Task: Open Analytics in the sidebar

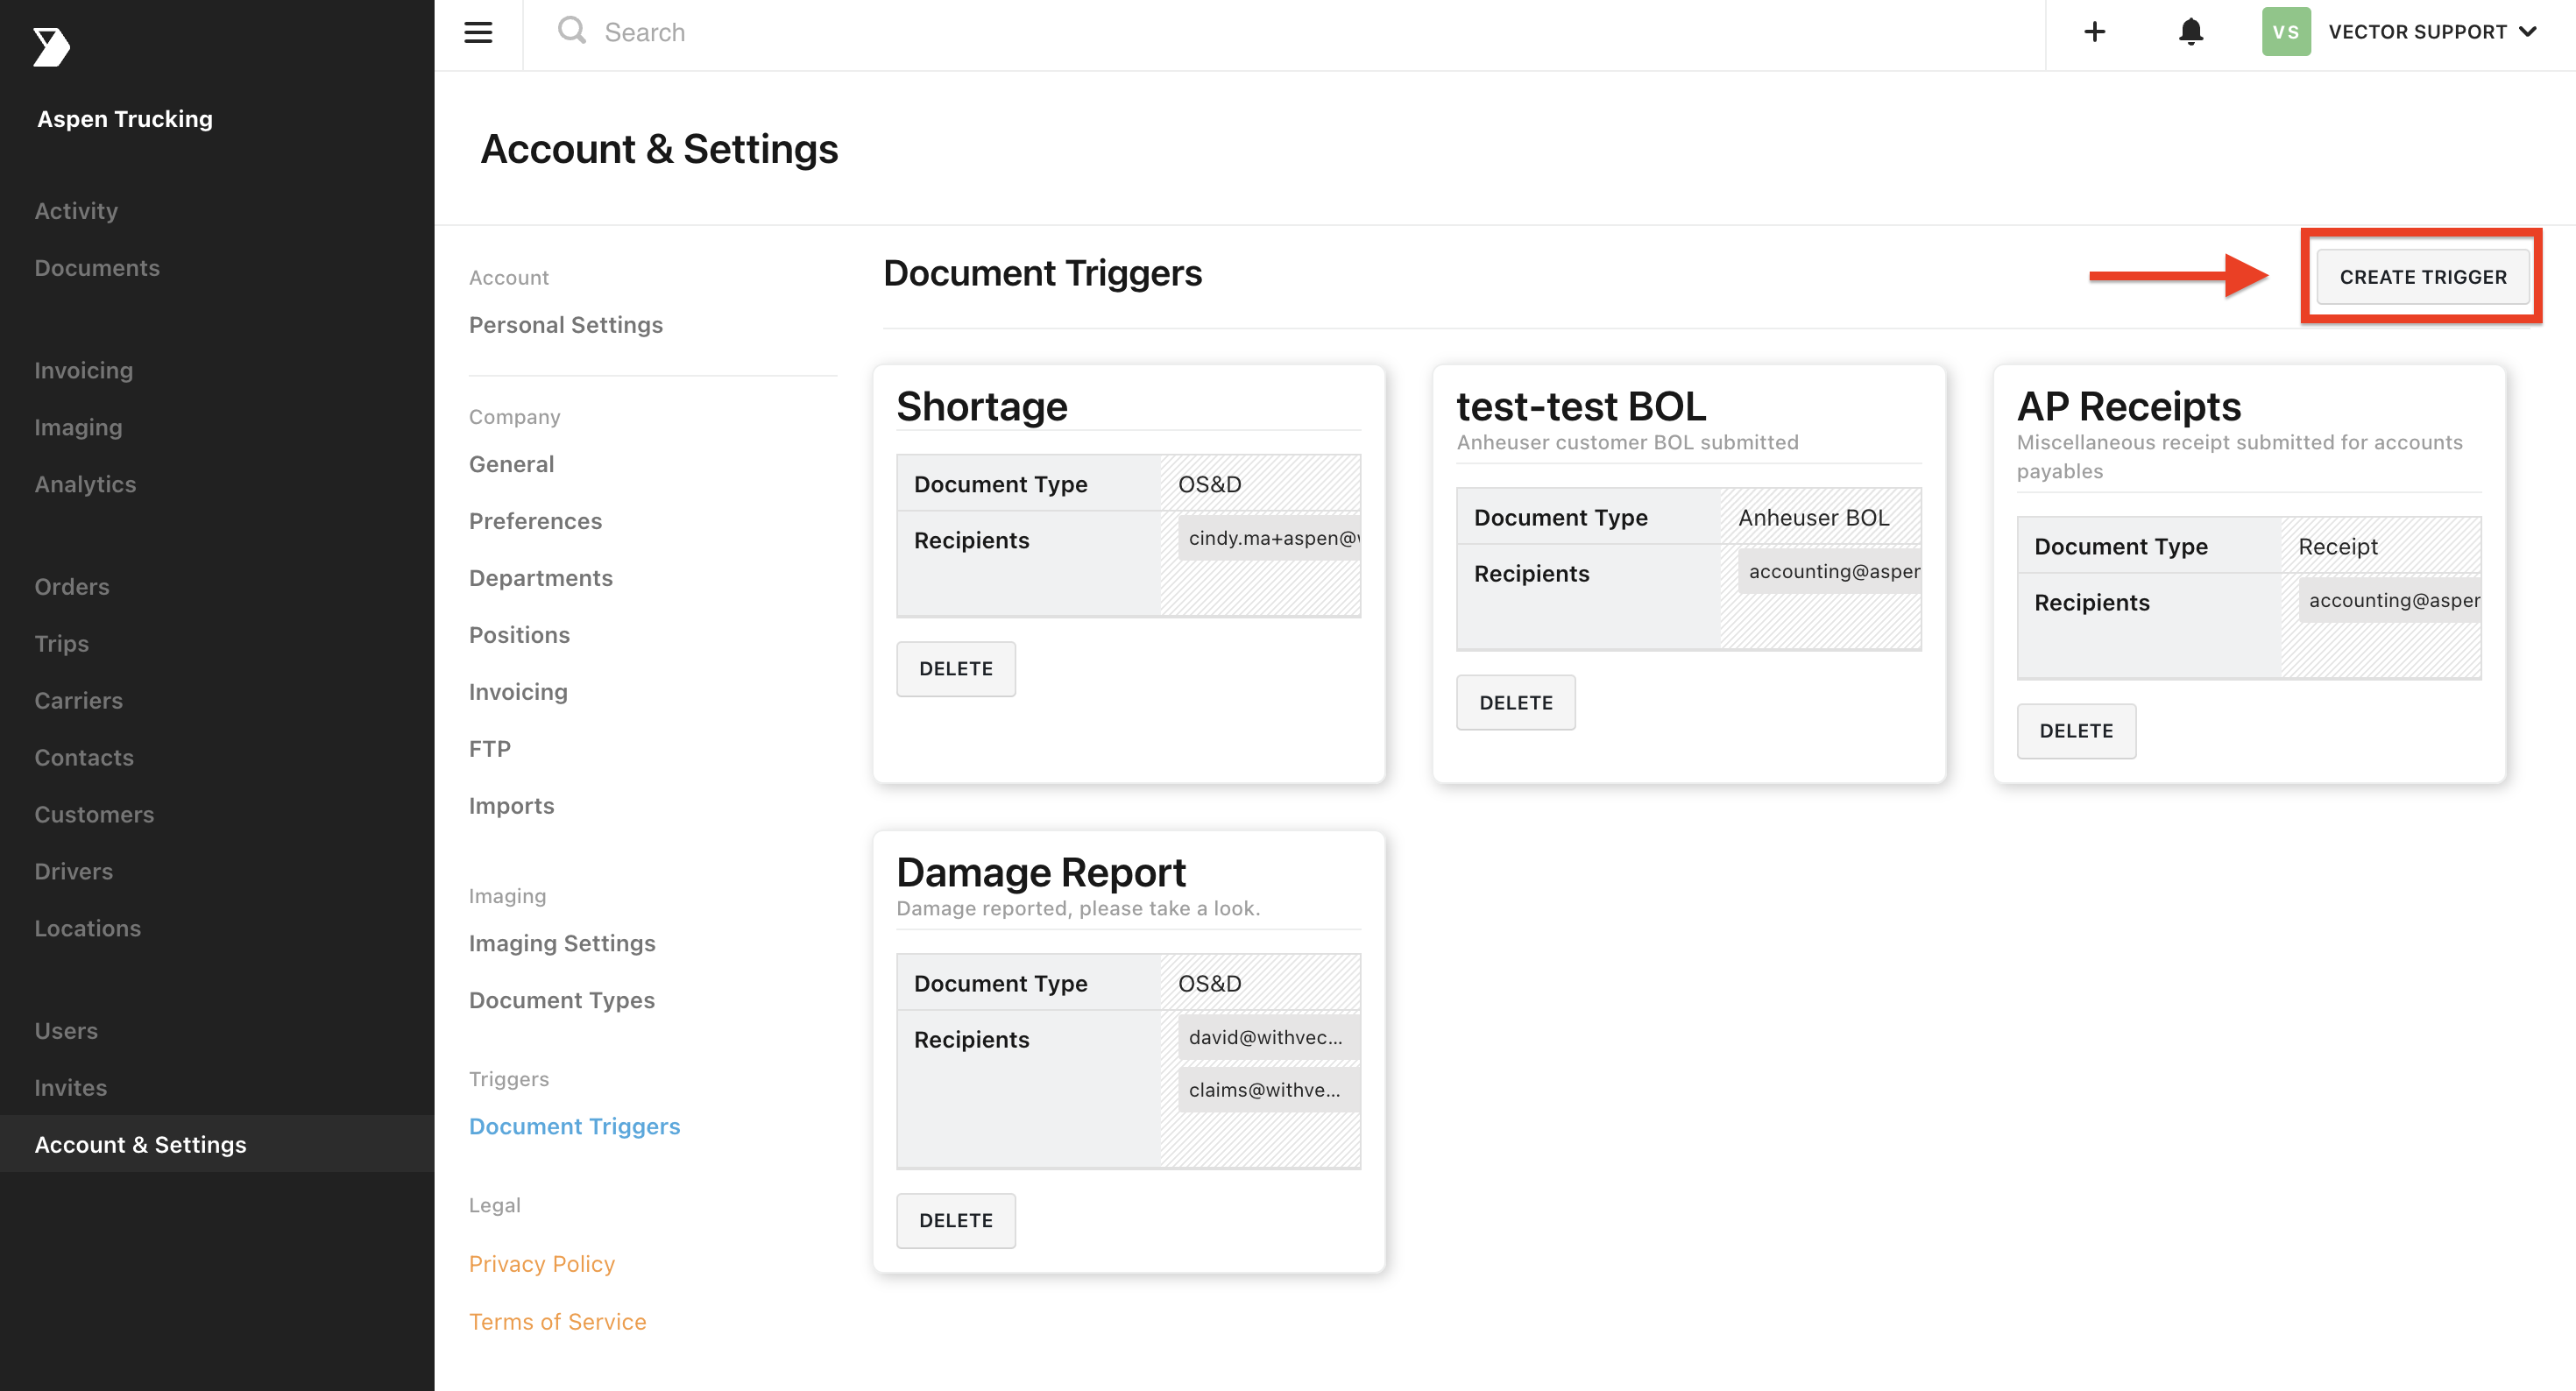Action: [85, 484]
